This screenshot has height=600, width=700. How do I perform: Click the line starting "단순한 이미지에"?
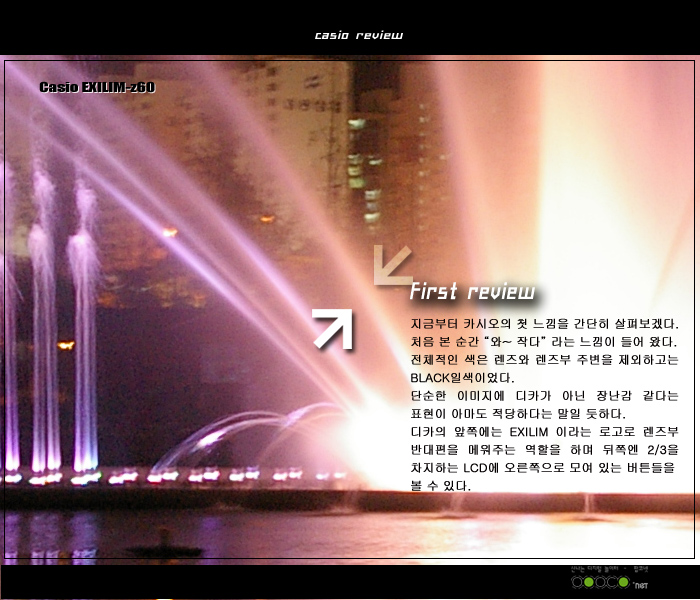pyautogui.click(x=544, y=396)
